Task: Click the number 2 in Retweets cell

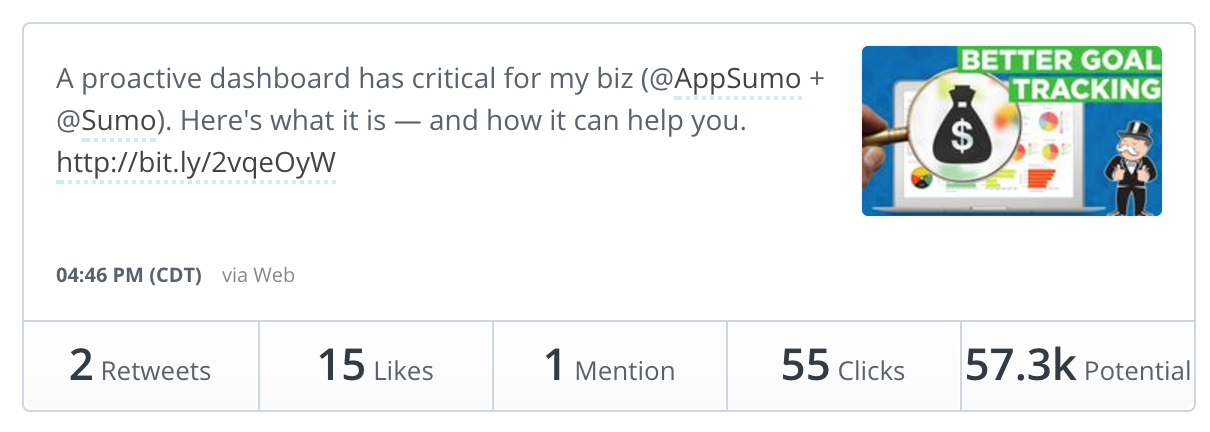Action: (81, 366)
